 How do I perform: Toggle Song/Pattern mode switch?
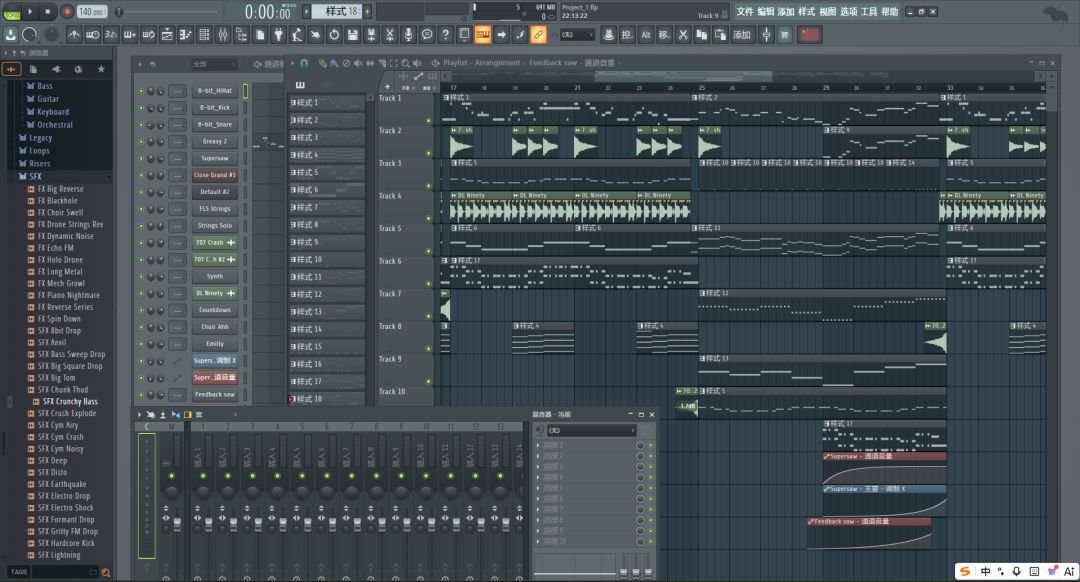11,12
